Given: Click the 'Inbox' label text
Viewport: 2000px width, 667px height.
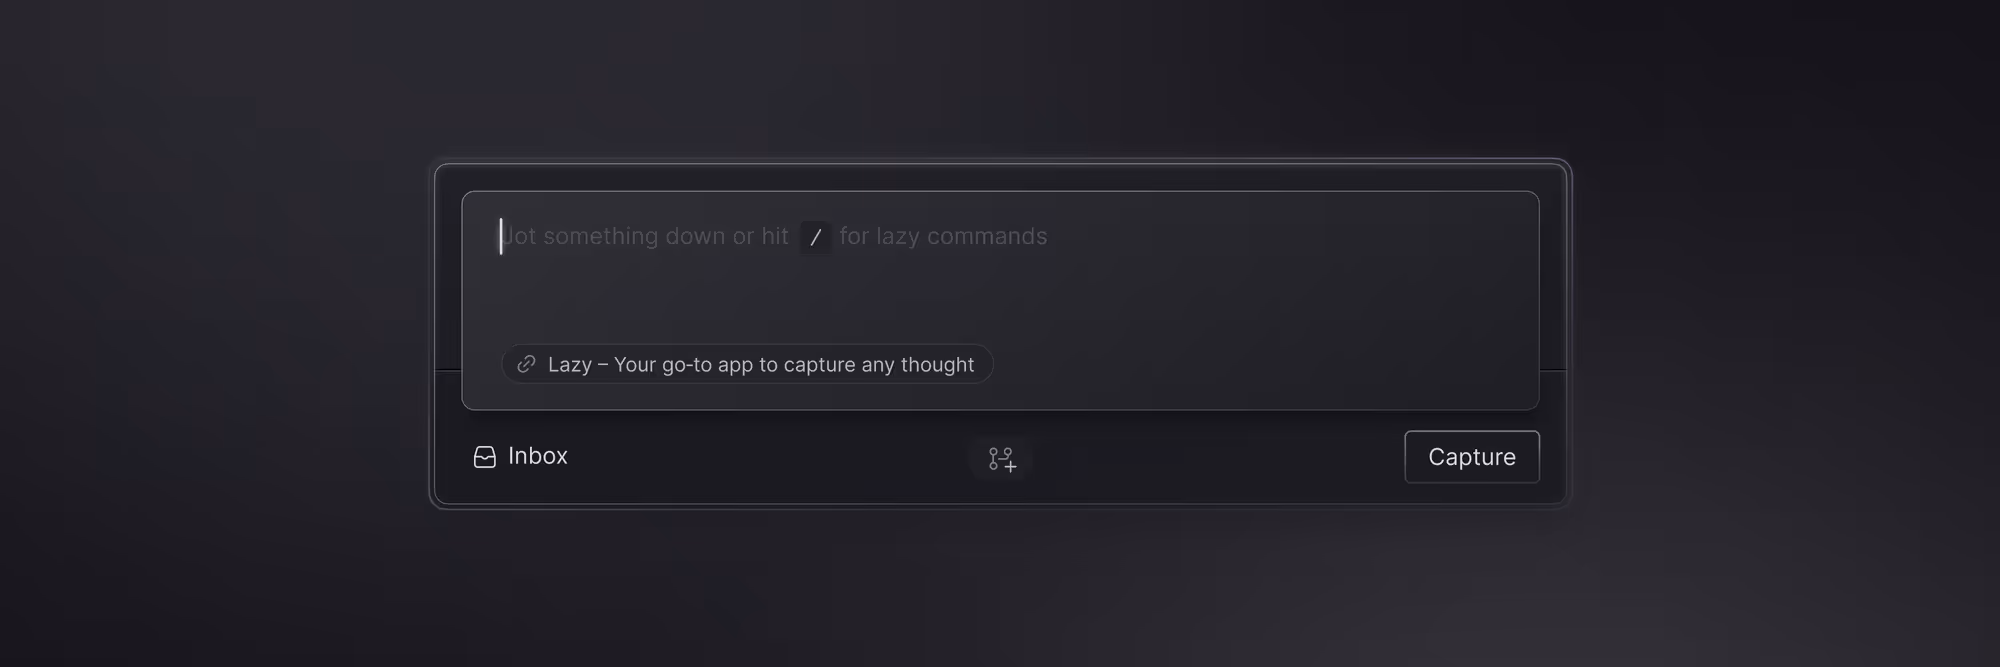Looking at the screenshot, I should (538, 456).
